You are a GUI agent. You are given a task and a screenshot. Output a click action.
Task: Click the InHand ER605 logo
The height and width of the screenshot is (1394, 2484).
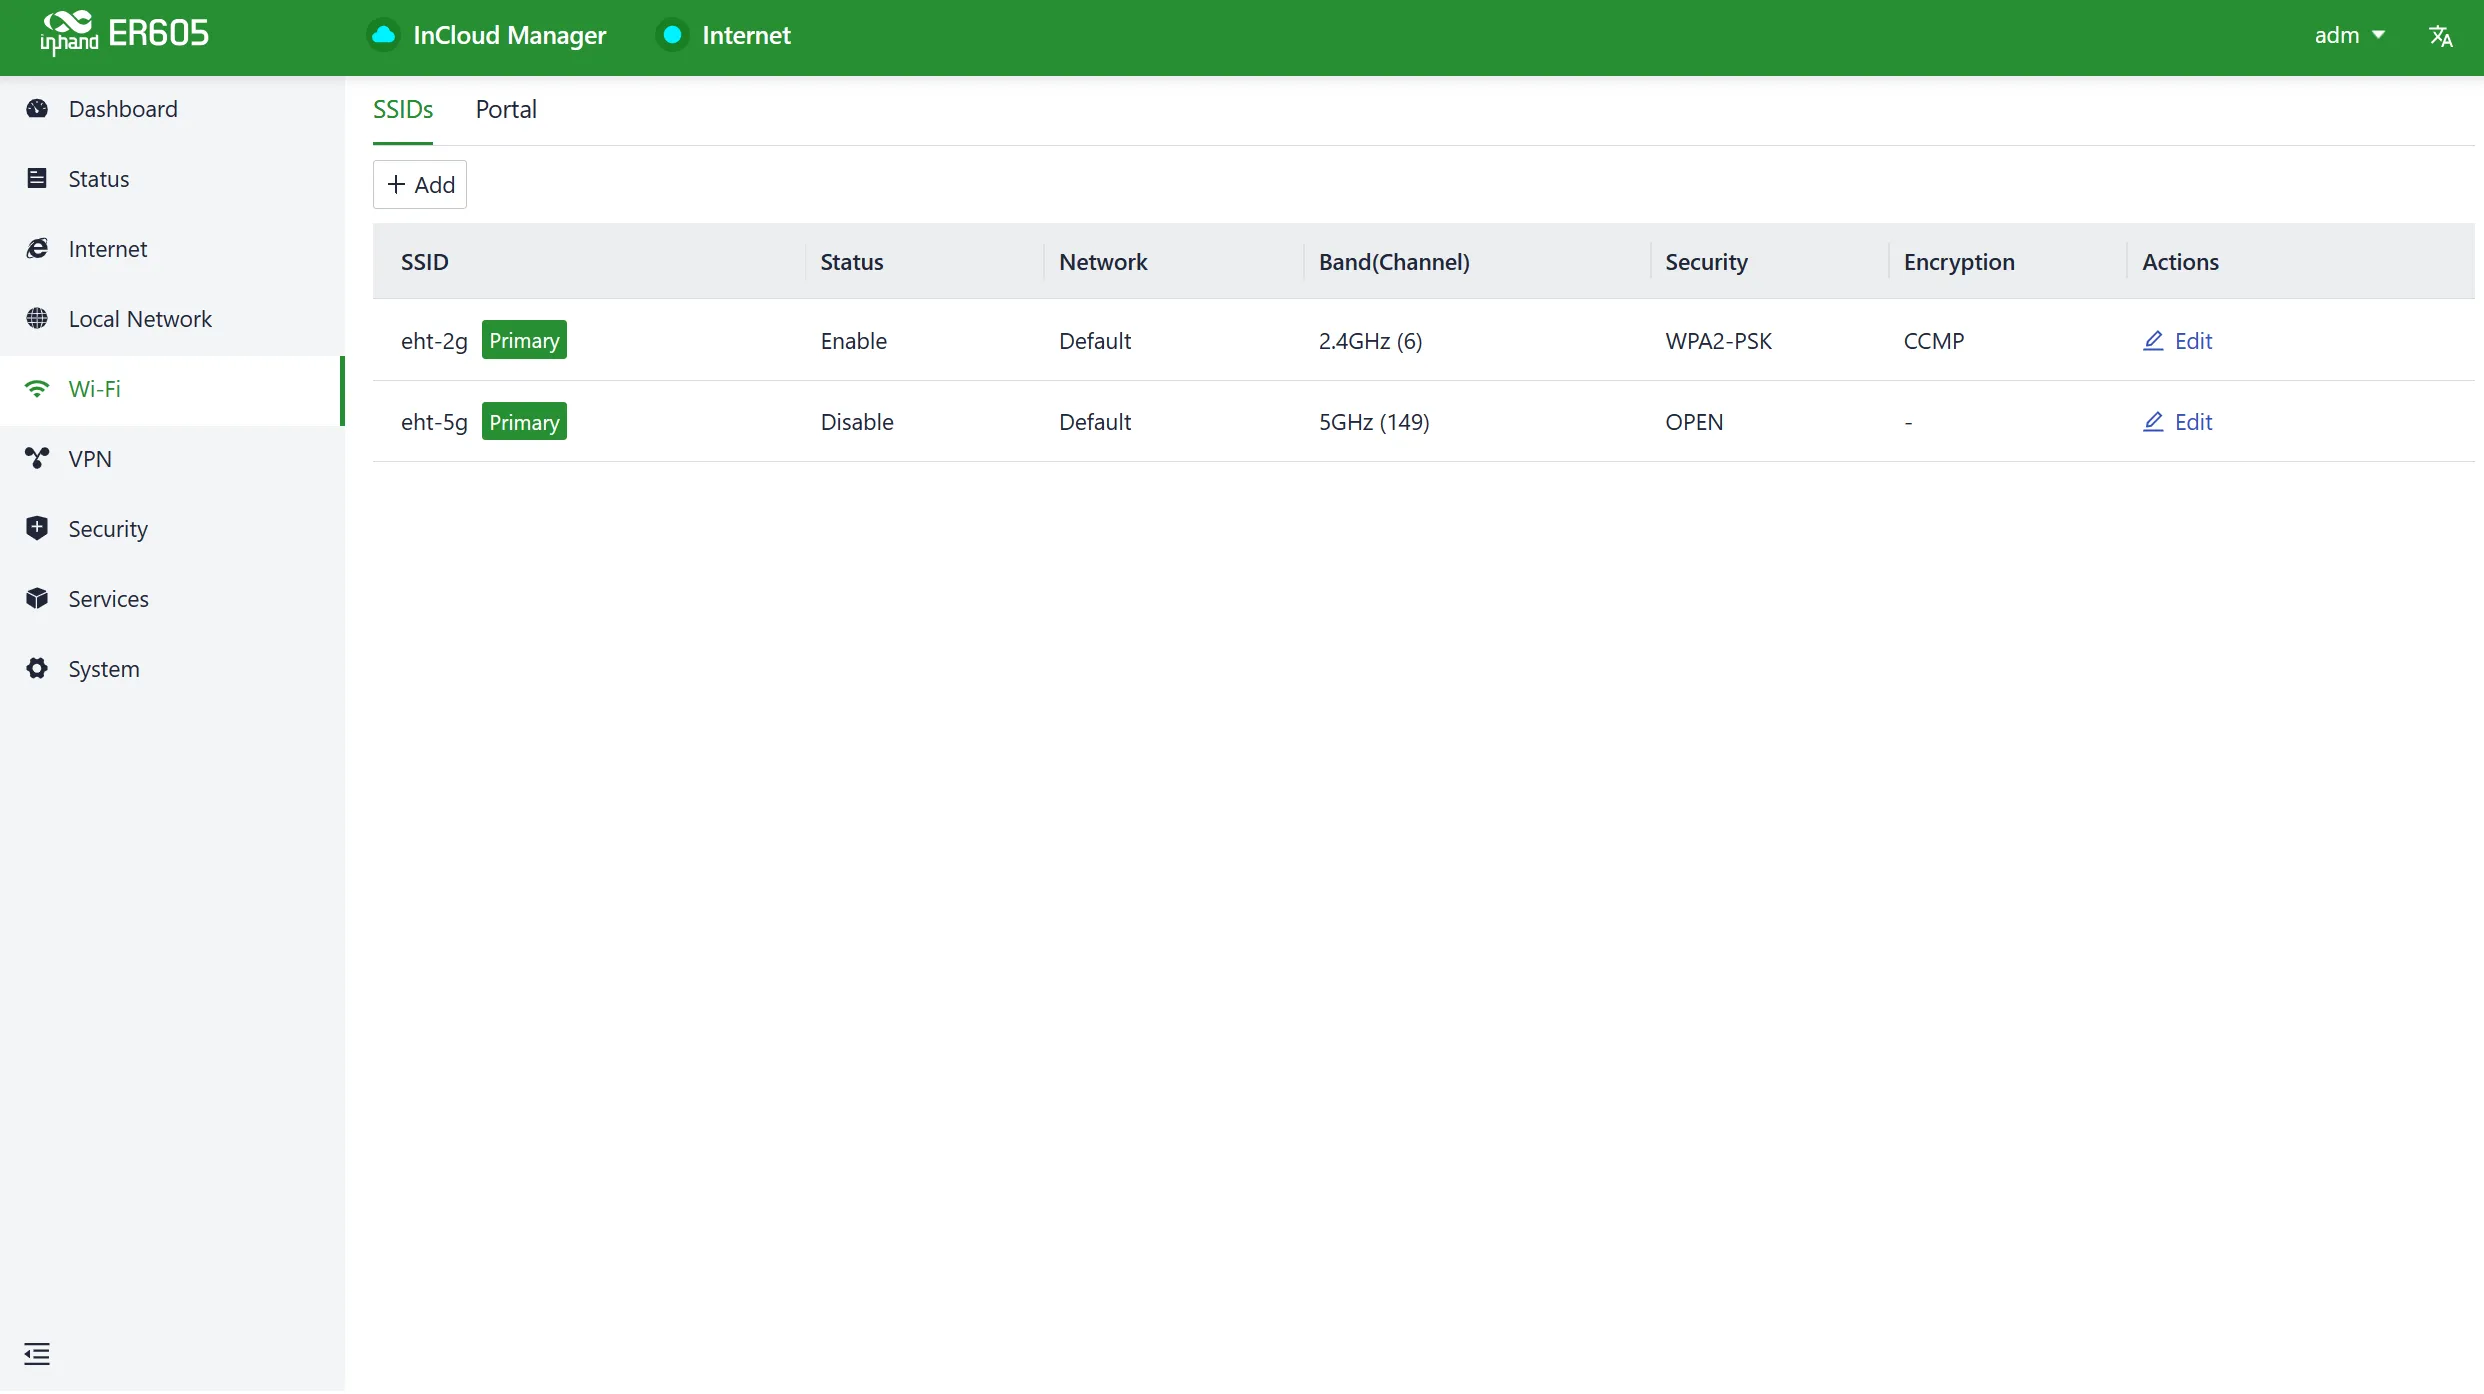(x=125, y=34)
